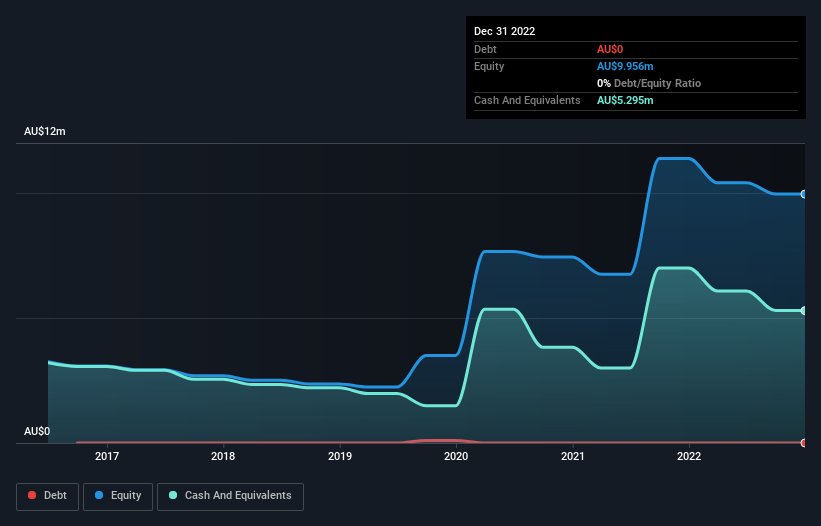
Task: Click the red AU$0 debt value
Action: tap(610, 49)
